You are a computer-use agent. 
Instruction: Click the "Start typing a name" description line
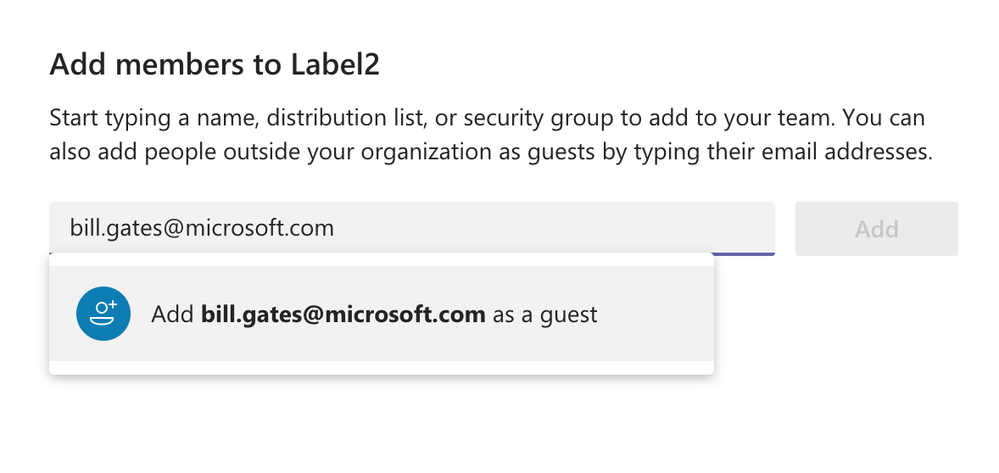(486, 118)
